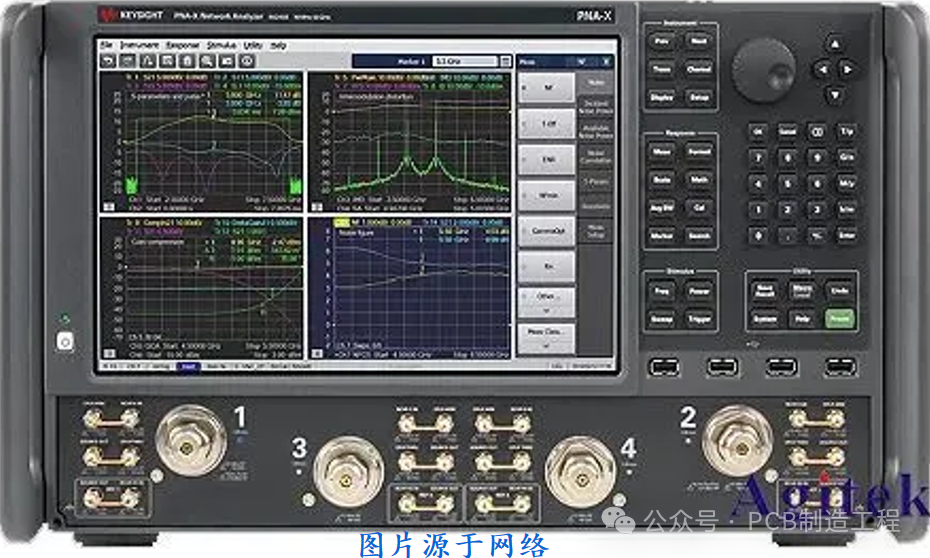Click the large rotary knob
Image resolution: width=930 pixels, height=558 pixels.
tap(763, 71)
